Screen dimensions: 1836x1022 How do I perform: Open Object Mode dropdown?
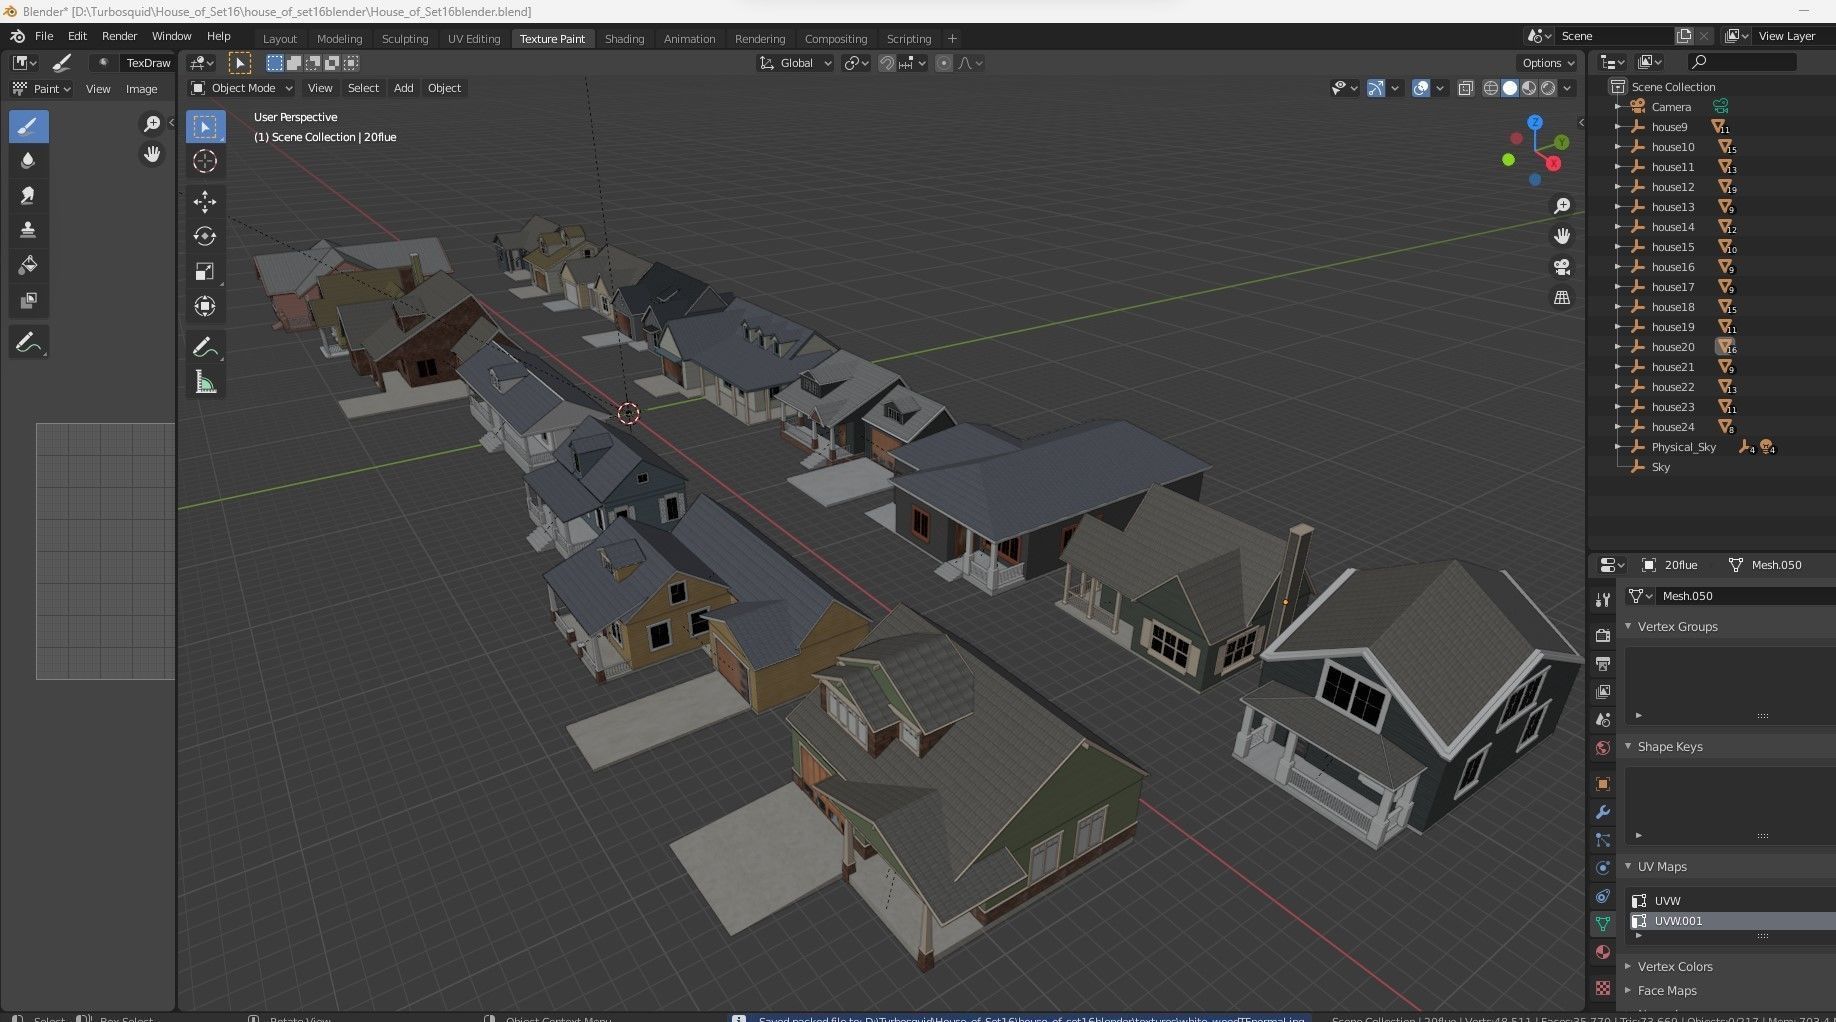click(x=242, y=88)
